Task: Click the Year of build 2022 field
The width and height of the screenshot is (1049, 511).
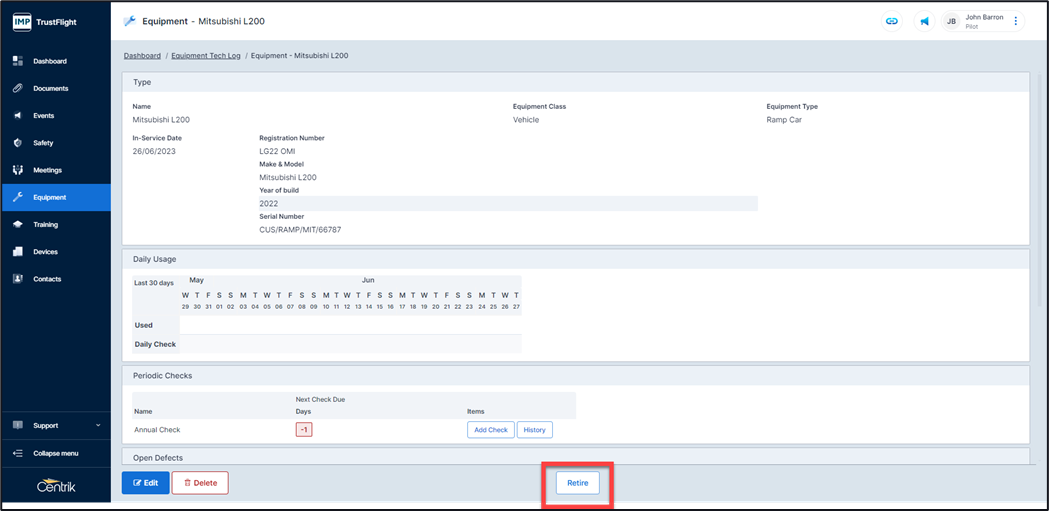Action: click(x=507, y=203)
